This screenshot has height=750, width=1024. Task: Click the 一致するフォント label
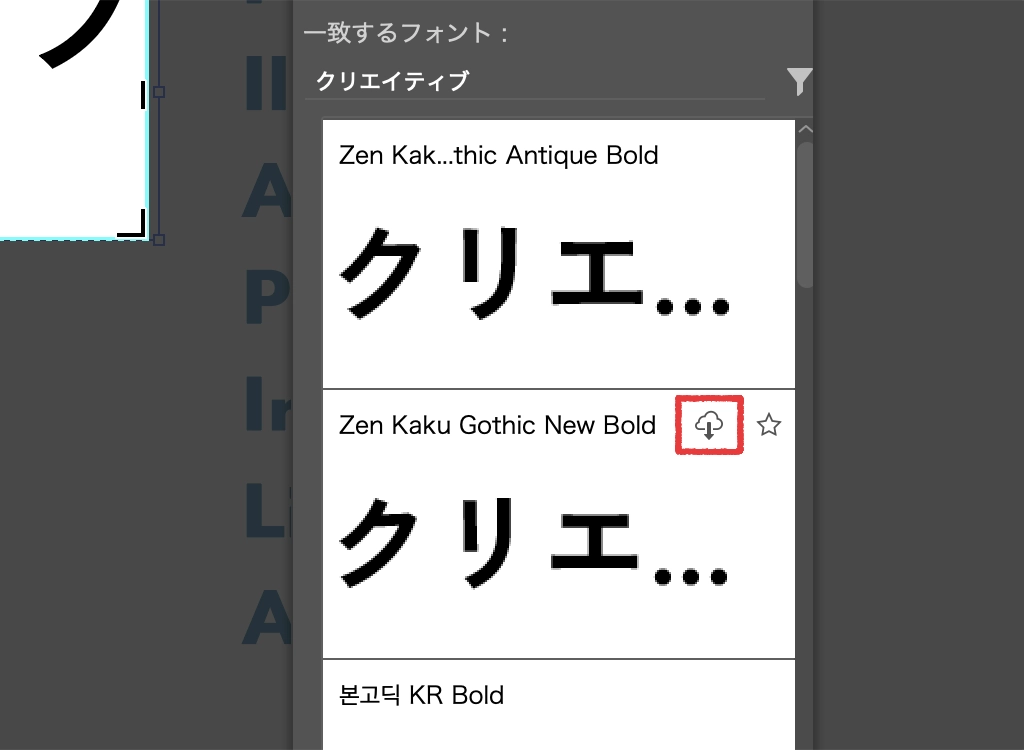(x=406, y=34)
